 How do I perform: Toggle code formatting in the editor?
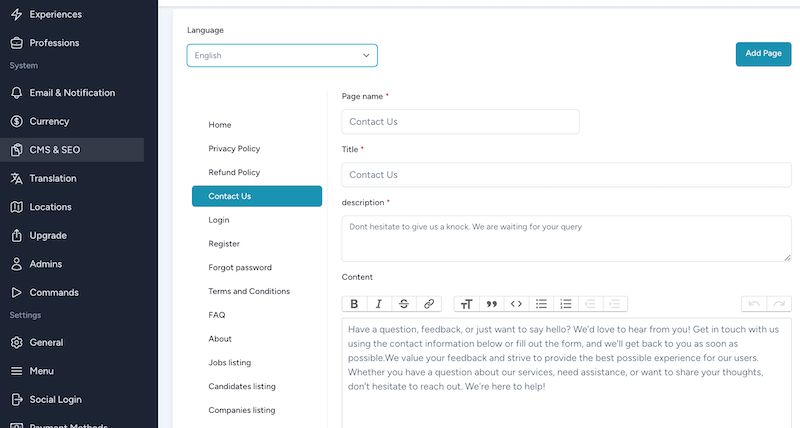(516, 304)
